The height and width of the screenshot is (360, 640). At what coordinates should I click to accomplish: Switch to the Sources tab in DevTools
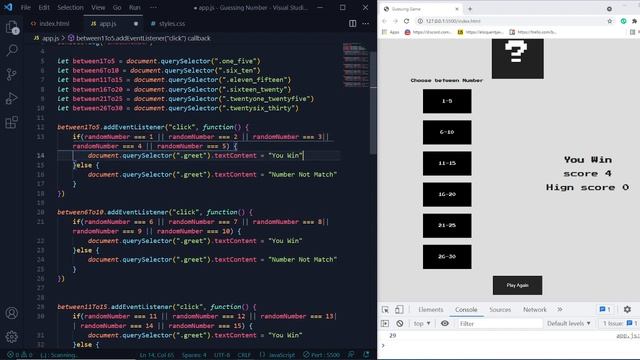[x=500, y=309]
